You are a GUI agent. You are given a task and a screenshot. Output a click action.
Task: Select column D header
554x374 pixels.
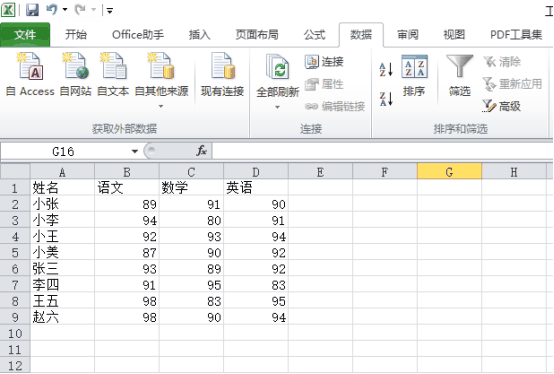pos(256,172)
